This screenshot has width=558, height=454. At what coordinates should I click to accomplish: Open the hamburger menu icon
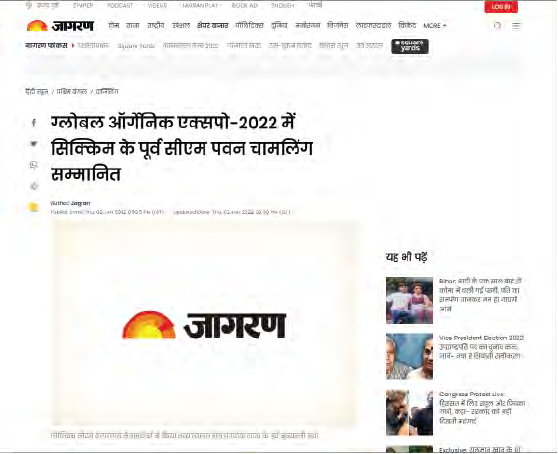click(x=516, y=26)
